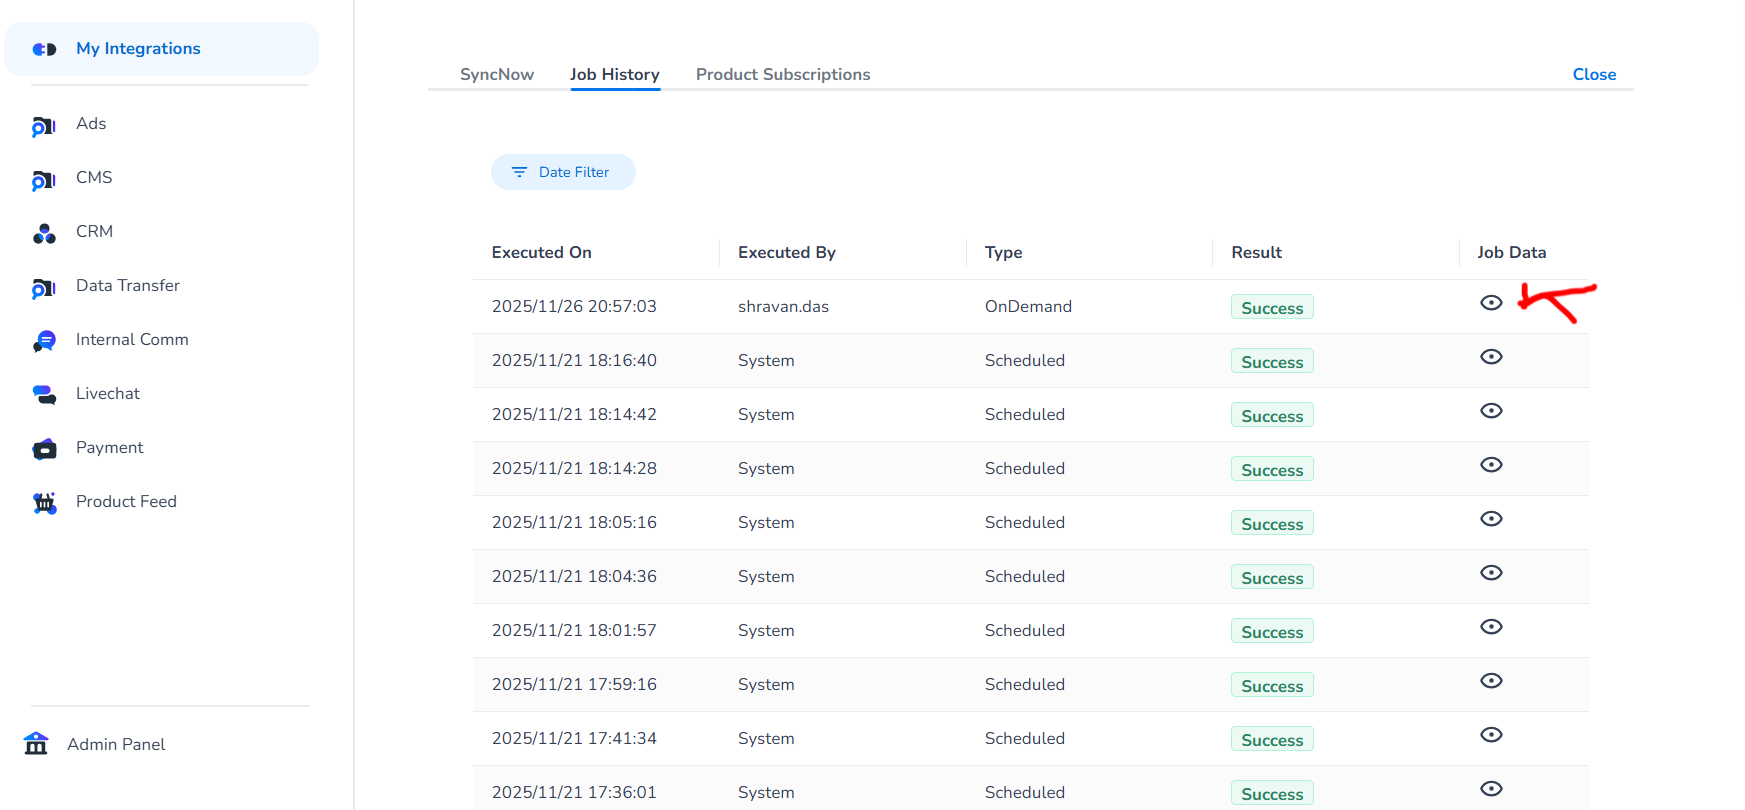Open the Product Subscriptions tab
1745x810 pixels.
[x=783, y=74]
